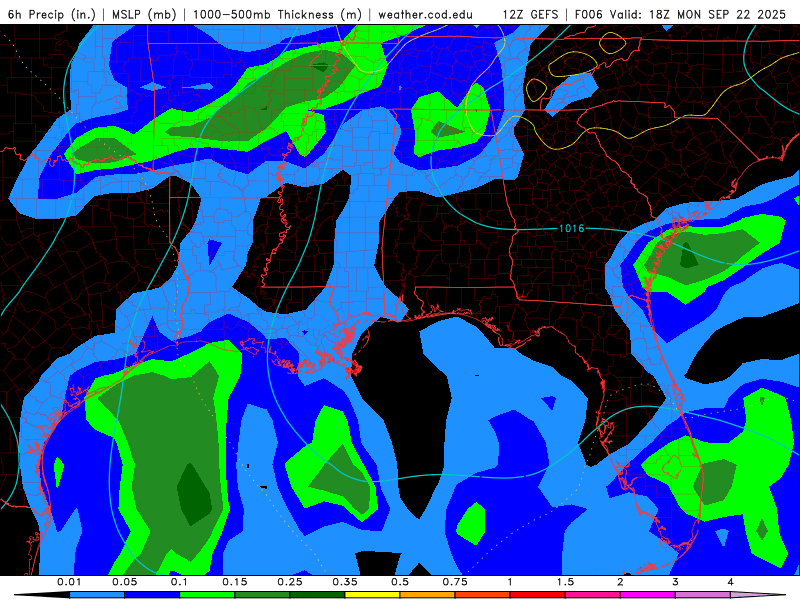800x600 pixels.
Task: Click the 0.75 value on the legend
Action: point(455,582)
